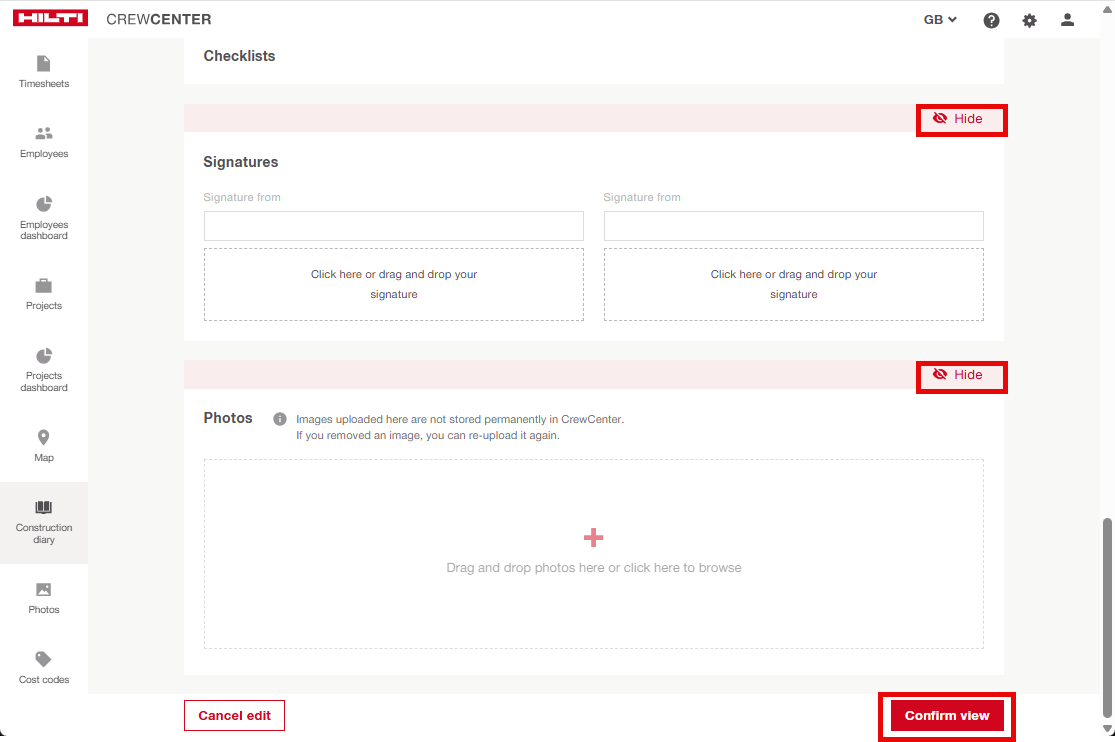This screenshot has height=742, width=1115.
Task: Click the left Signature from field
Action: pos(393,226)
